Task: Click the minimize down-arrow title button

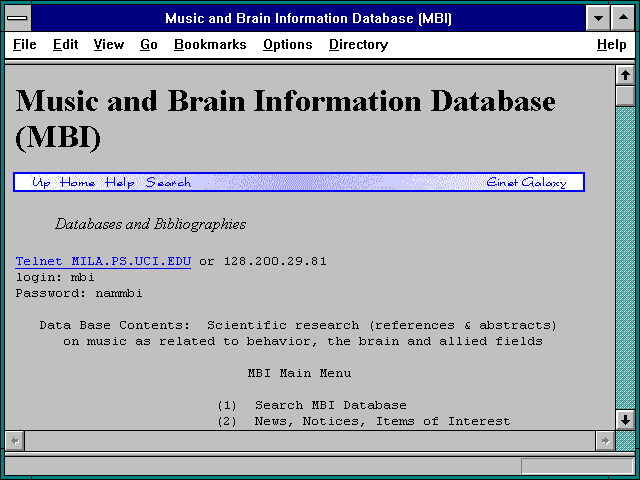Action: pyautogui.click(x=598, y=18)
